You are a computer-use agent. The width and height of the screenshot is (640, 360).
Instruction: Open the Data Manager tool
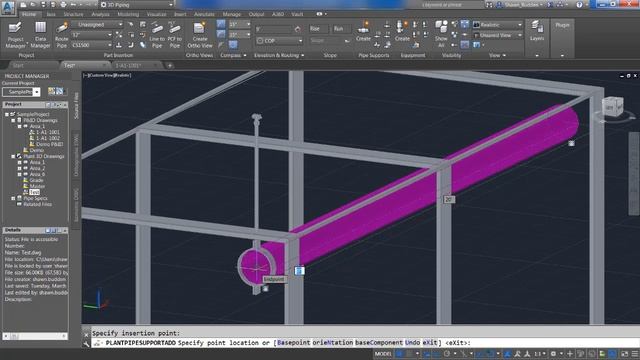coord(40,35)
